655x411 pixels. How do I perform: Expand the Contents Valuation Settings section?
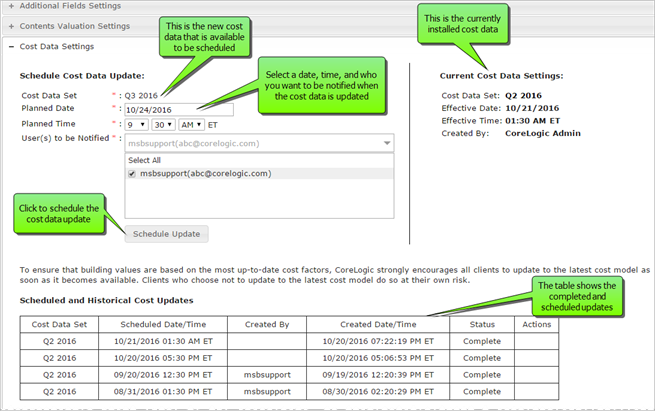tap(73, 26)
